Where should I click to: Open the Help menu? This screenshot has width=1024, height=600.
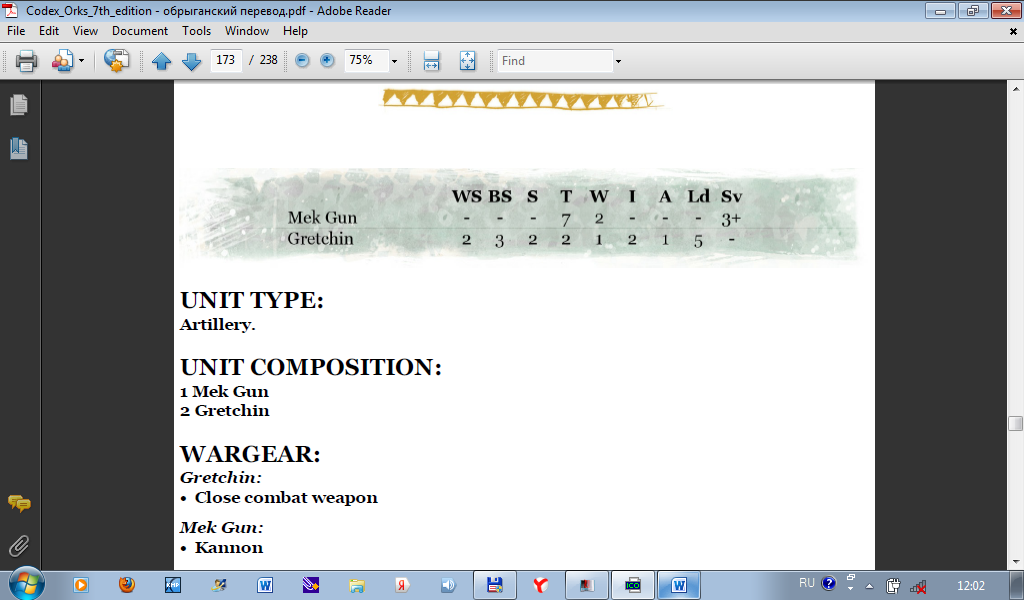click(295, 31)
